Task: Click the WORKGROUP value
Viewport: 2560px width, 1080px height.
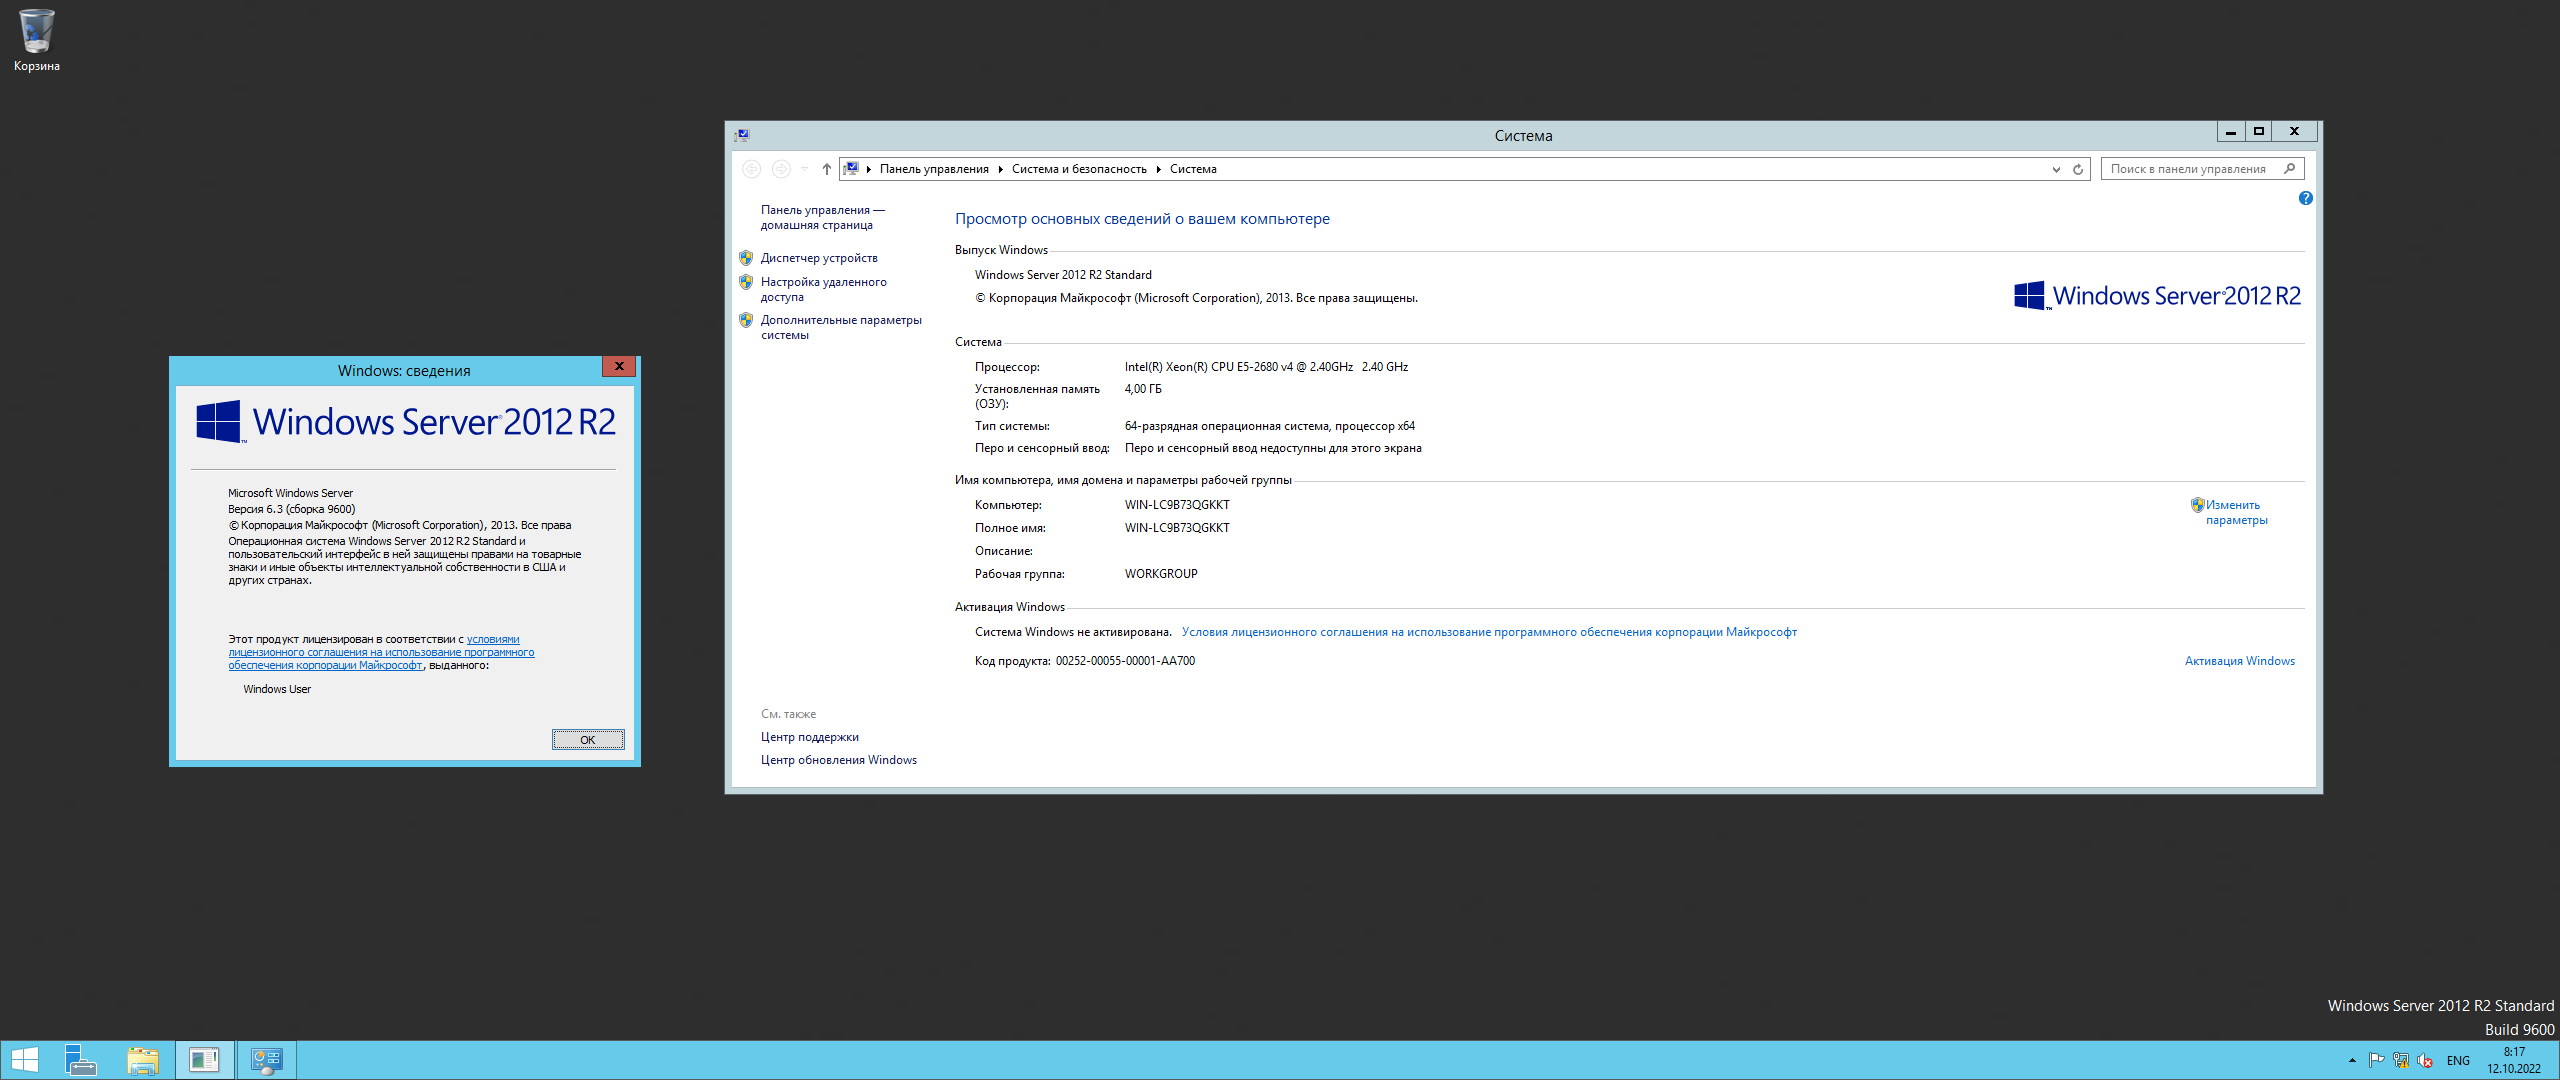Action: point(1161,574)
